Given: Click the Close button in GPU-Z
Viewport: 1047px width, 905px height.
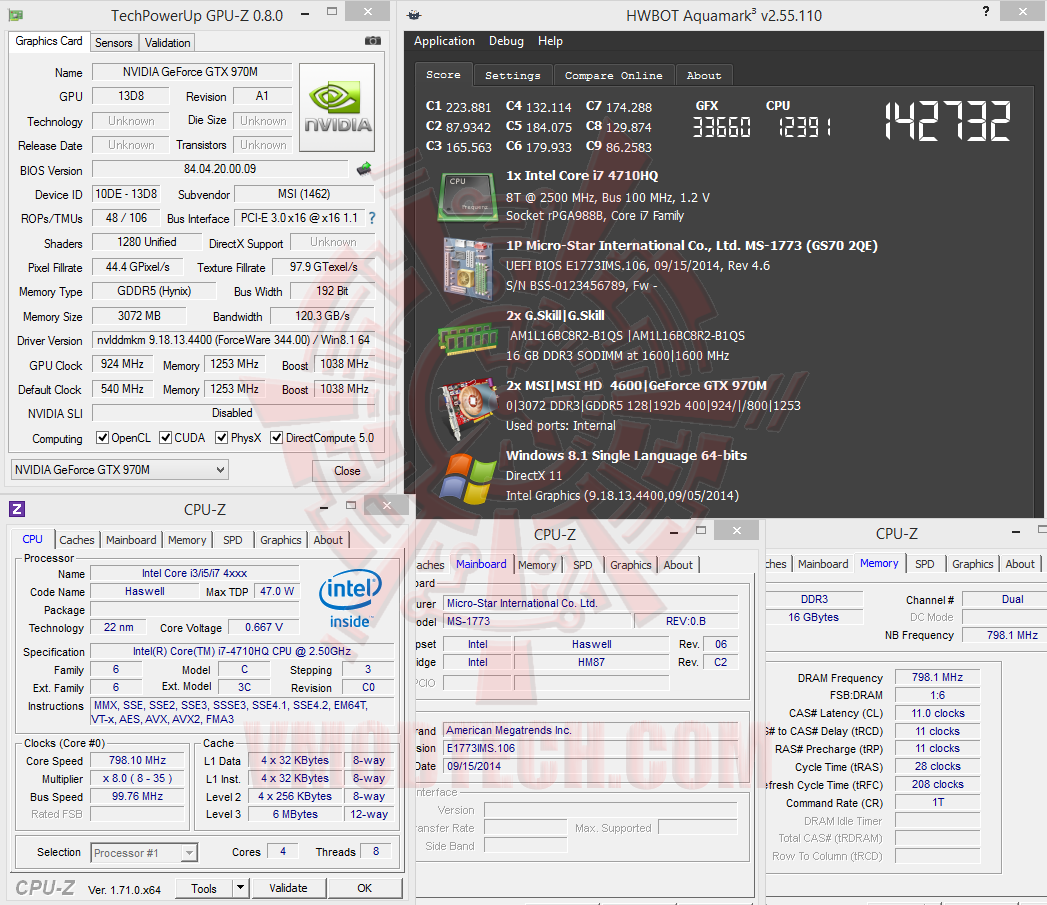Looking at the screenshot, I should [x=347, y=471].
